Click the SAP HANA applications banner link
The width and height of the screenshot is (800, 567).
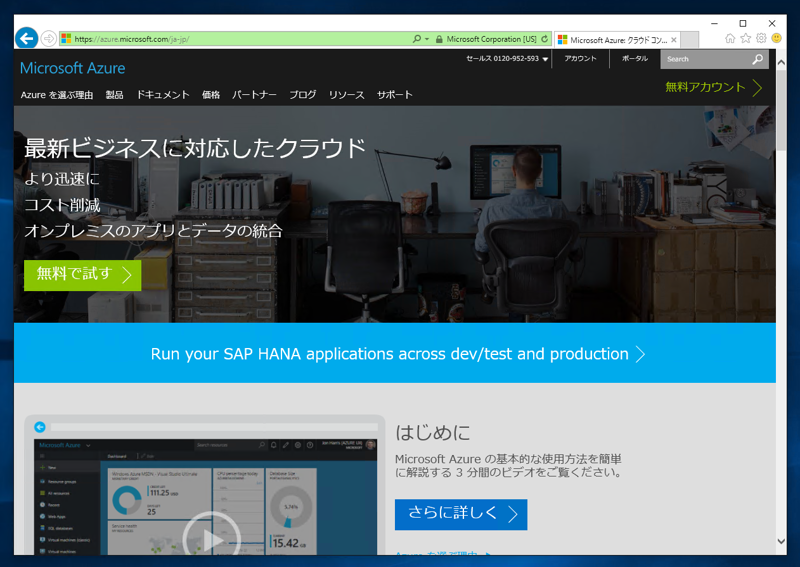[398, 354]
